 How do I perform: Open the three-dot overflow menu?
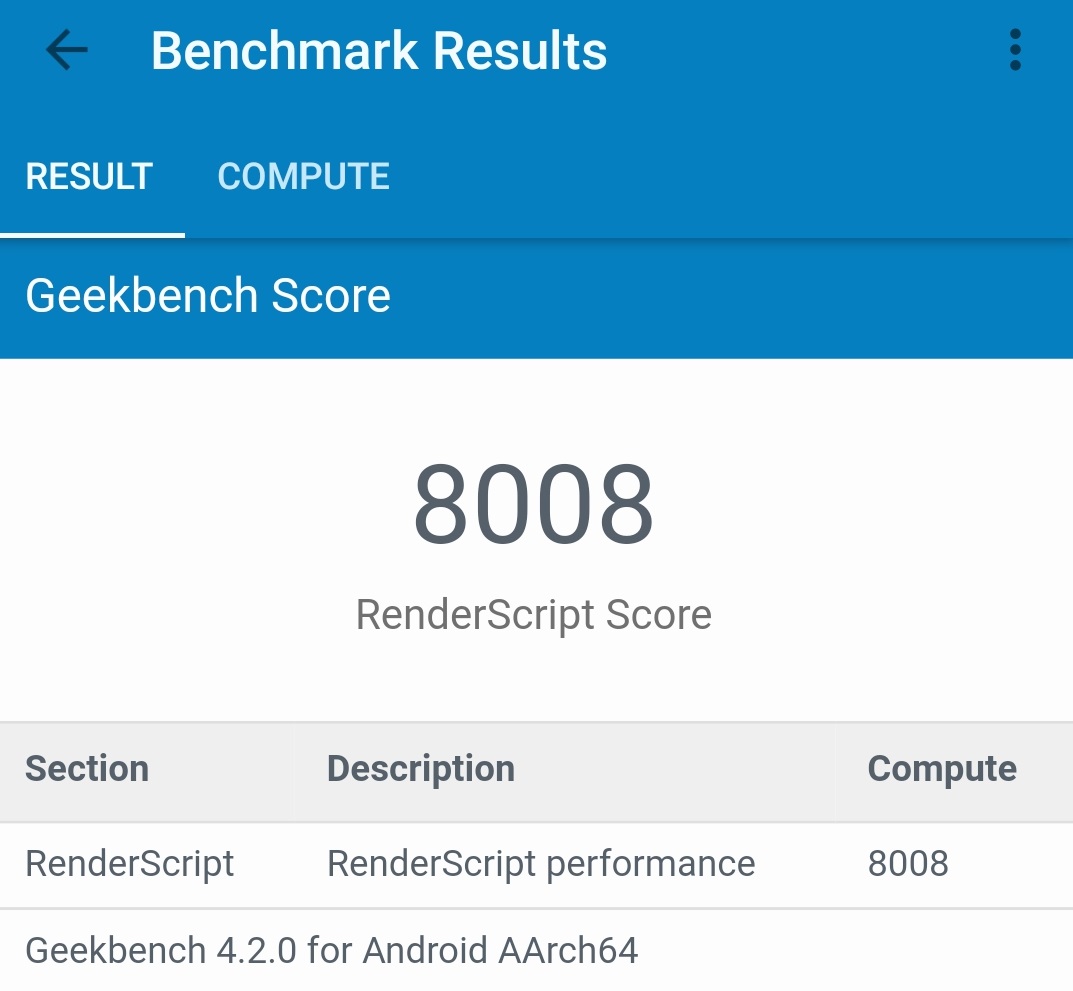coord(1016,49)
